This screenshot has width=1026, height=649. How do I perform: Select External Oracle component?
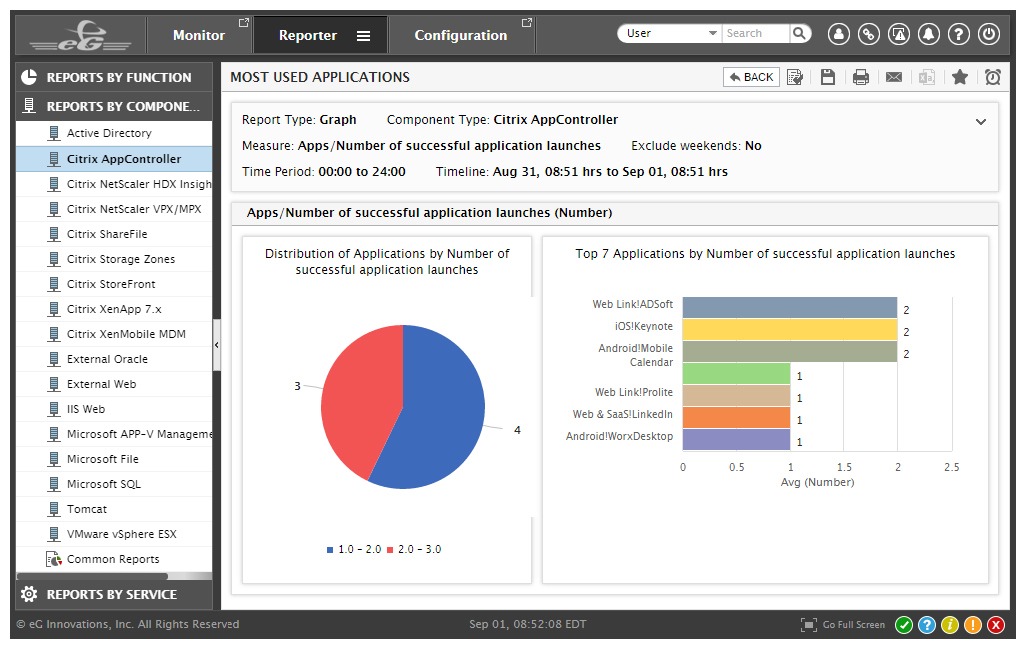114,359
